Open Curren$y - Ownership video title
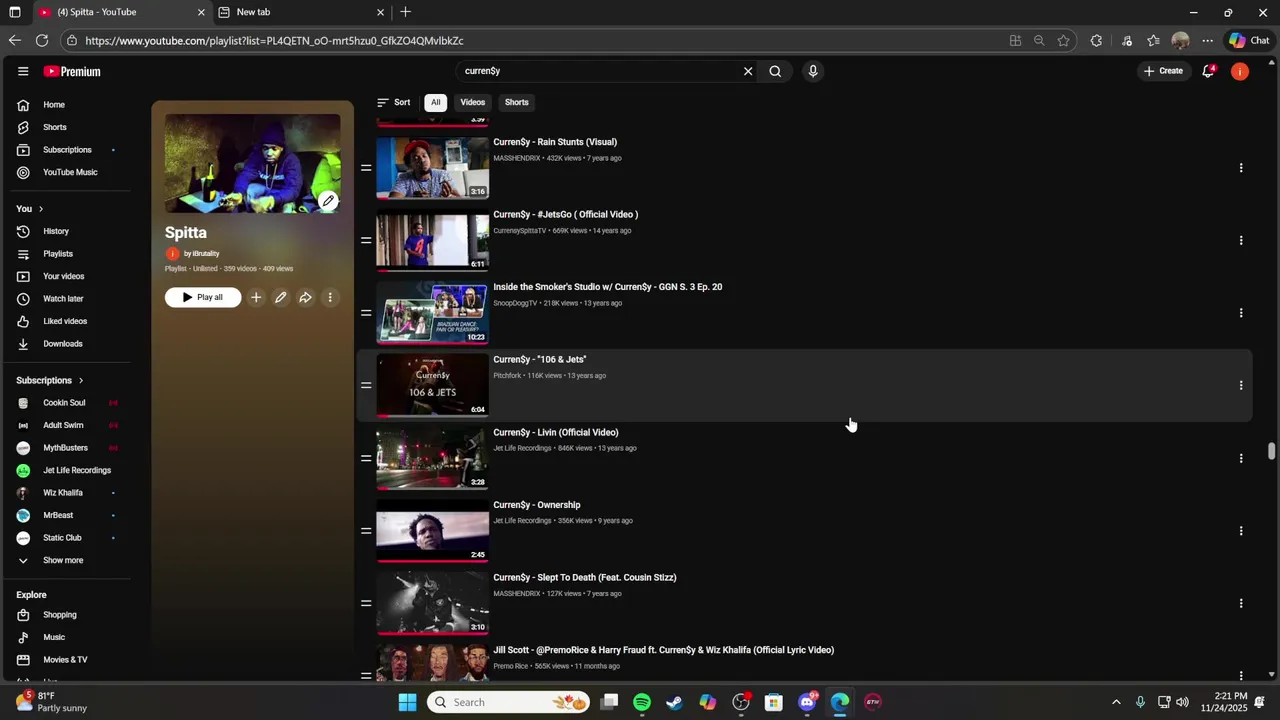Viewport: 1280px width, 720px height. (537, 505)
